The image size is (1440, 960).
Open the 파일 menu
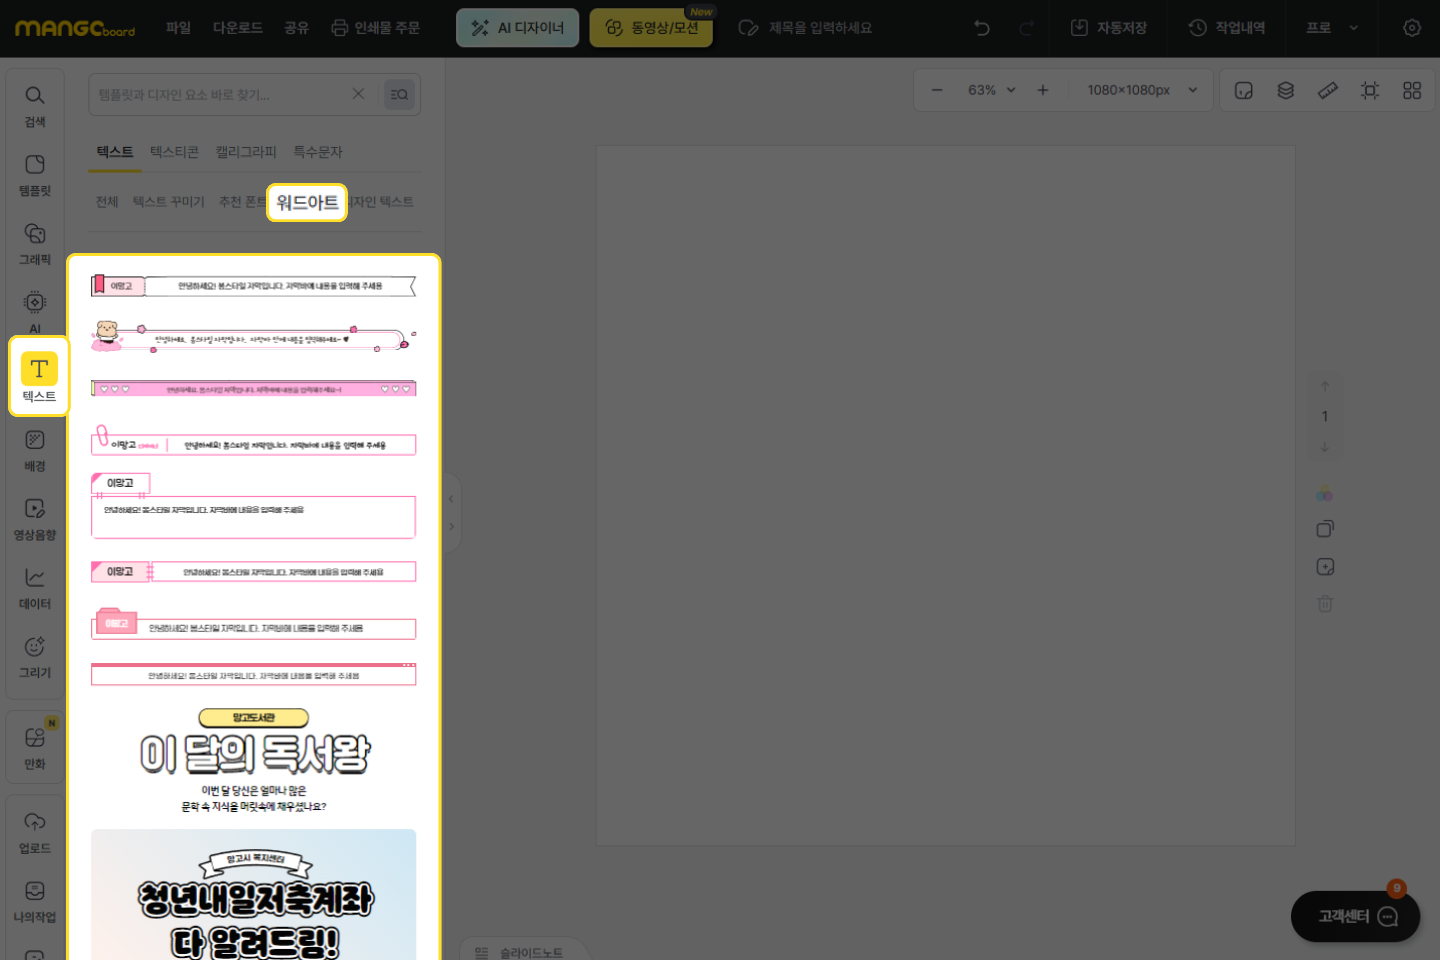click(178, 28)
